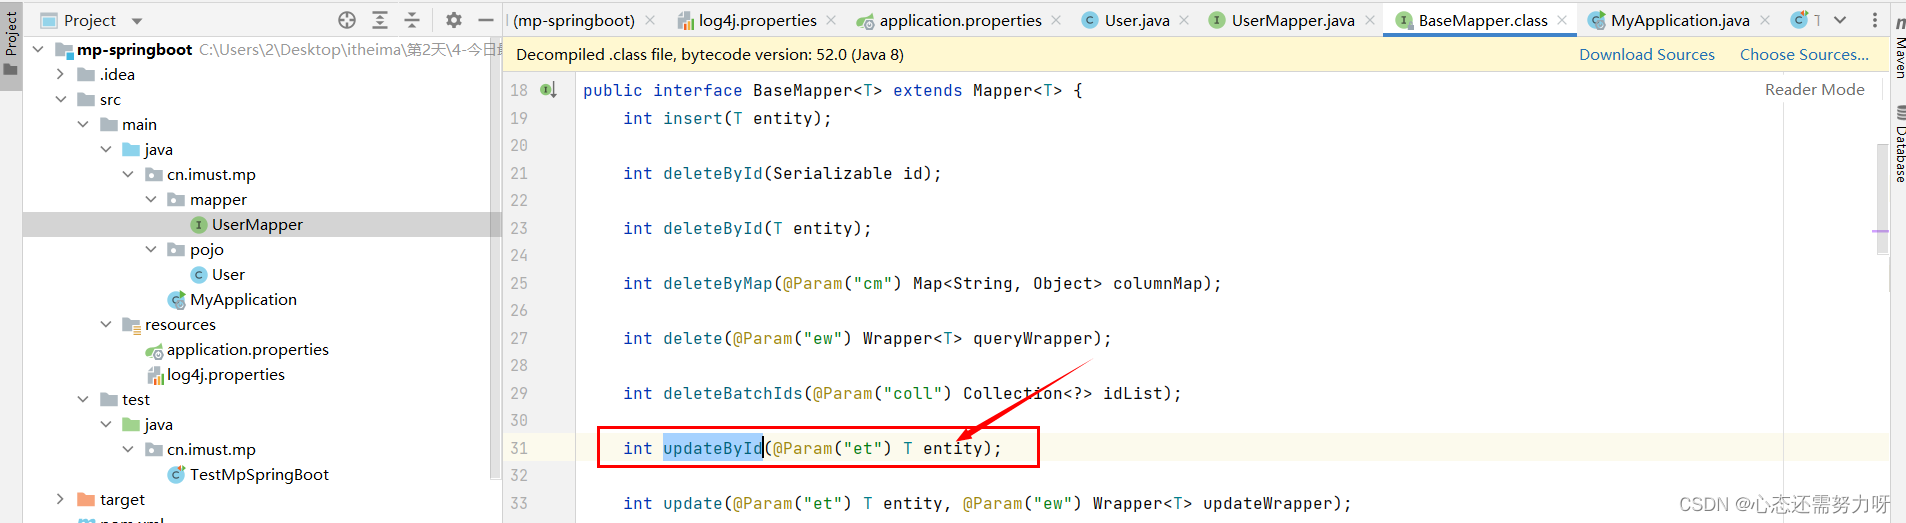Hide the Project panel with minus icon
The height and width of the screenshot is (523, 1906).
point(486,20)
